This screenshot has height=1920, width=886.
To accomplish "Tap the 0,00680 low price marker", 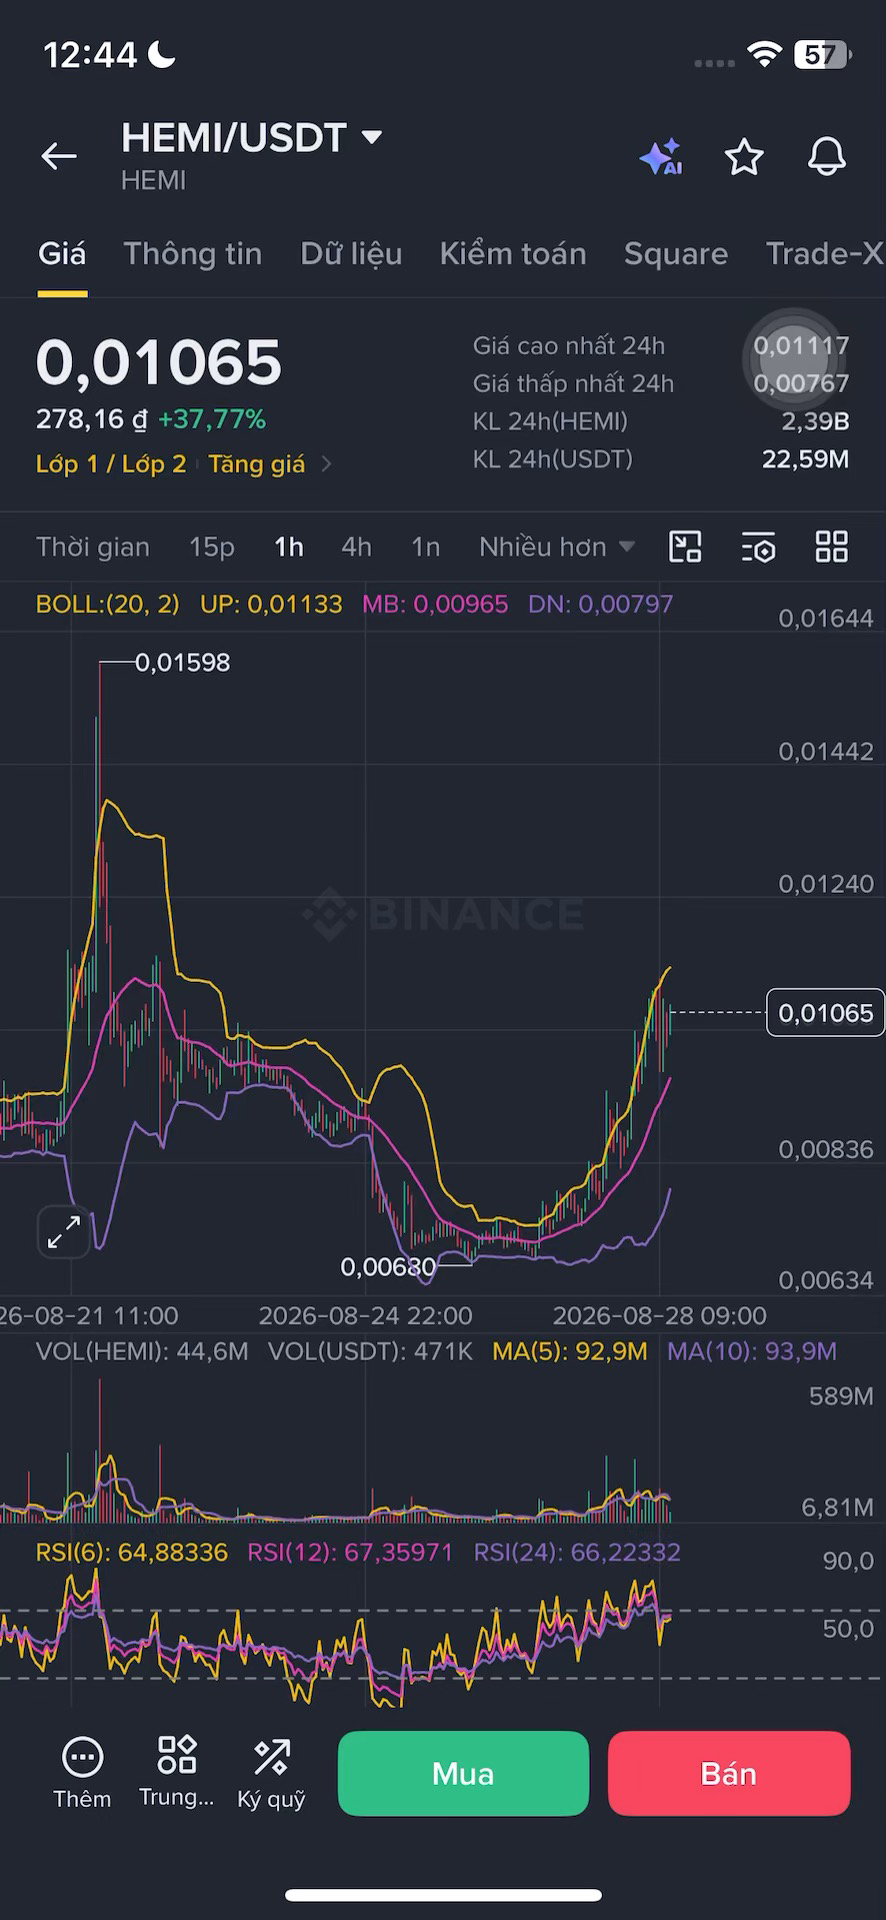I will coord(388,1267).
